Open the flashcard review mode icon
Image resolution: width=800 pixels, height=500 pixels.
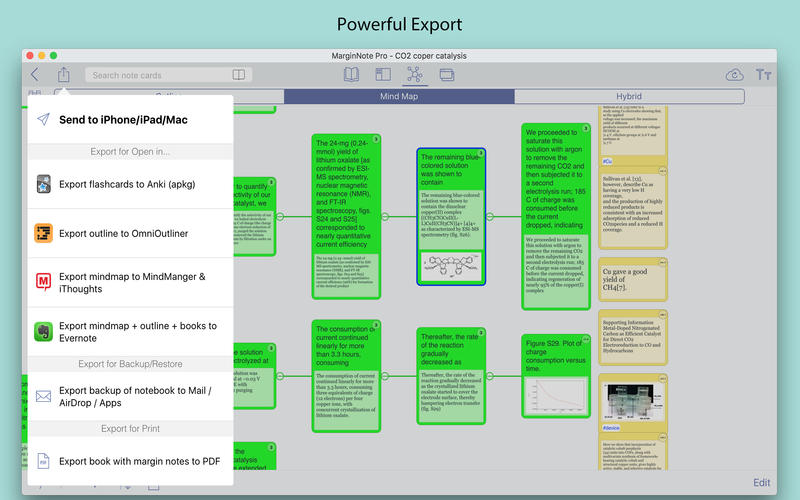[447, 75]
